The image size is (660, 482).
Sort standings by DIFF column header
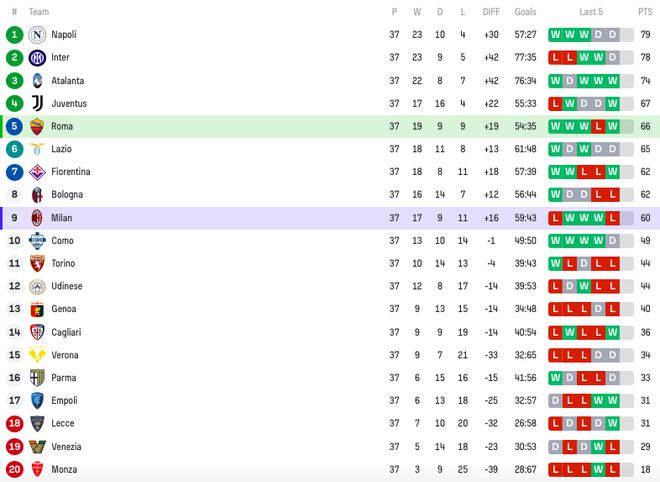click(x=490, y=12)
